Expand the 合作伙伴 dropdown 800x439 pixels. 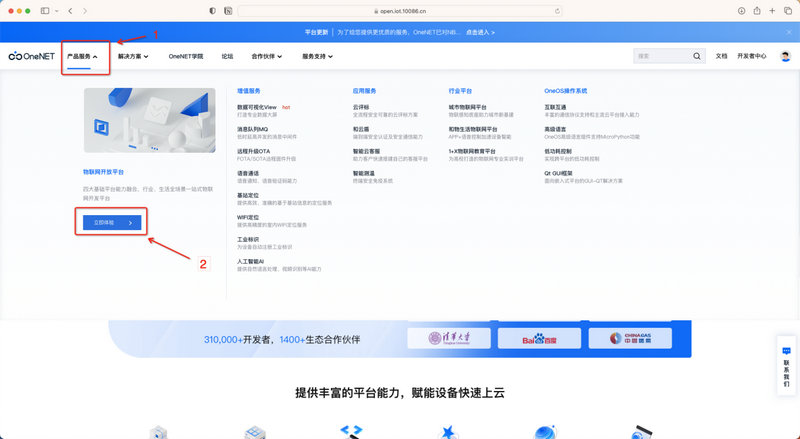coord(266,56)
